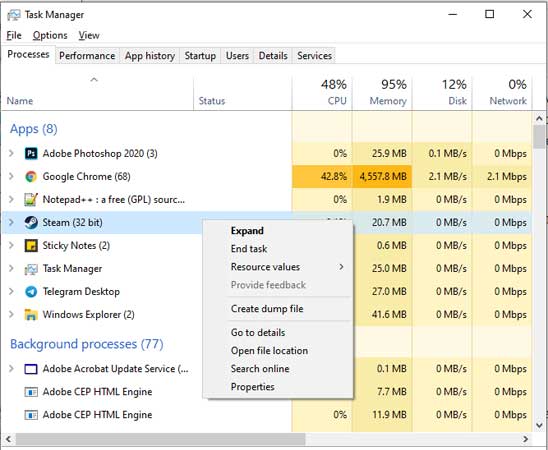Click Photoshop's 0.1 MB/s disk value
Viewport: 548px width, 450px height.
pos(447,153)
